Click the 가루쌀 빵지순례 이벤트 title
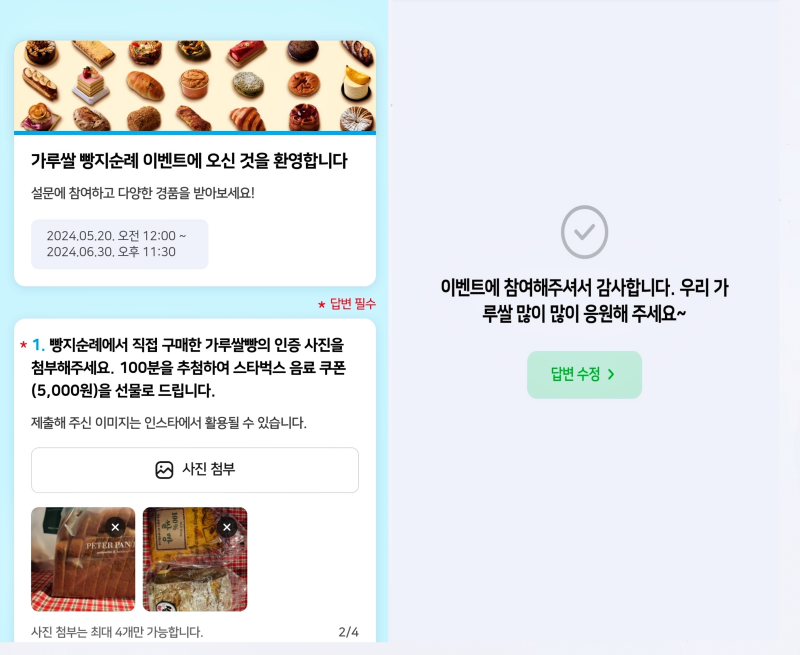This screenshot has width=800, height=655. coord(189,161)
